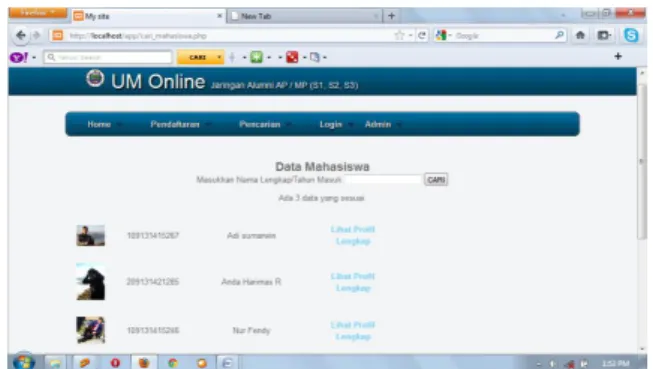Screen dimensions: 653x369
Task: Click the Skype icon in toolbar
Action: click(x=631, y=35)
